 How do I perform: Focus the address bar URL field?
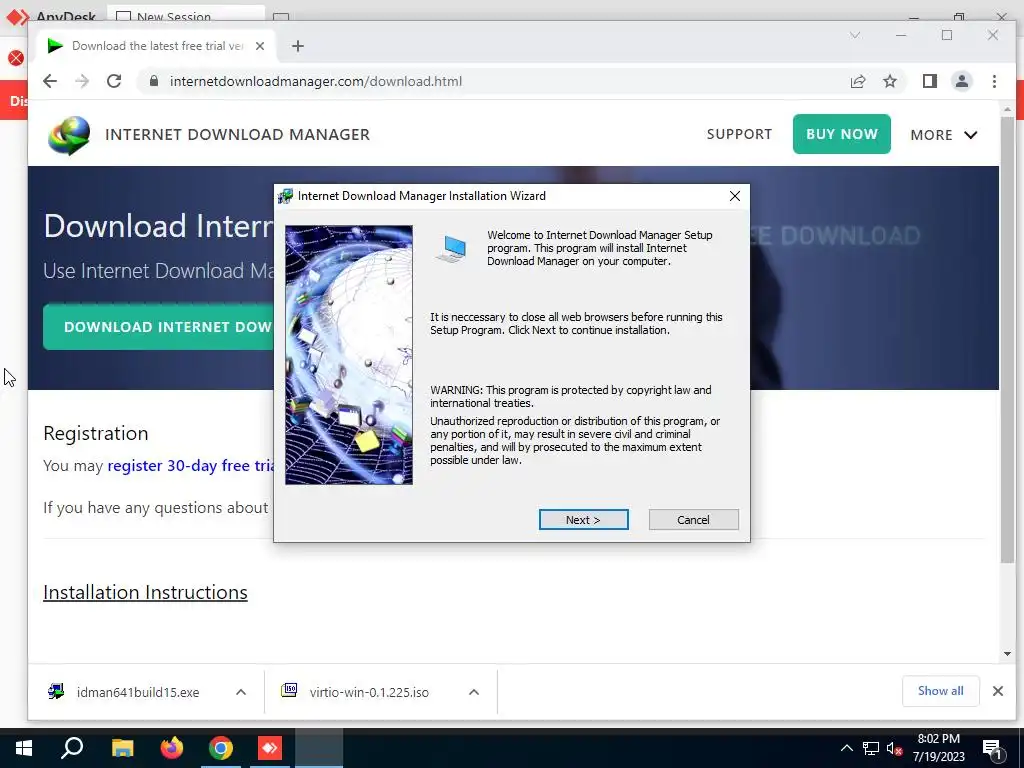pos(496,81)
